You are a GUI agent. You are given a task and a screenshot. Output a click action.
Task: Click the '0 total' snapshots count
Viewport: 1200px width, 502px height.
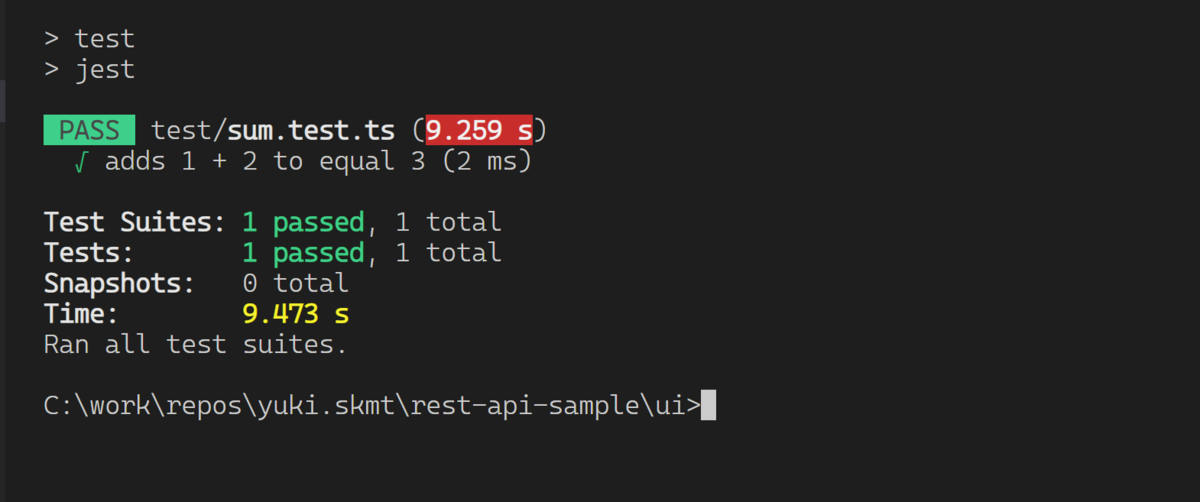[x=295, y=284]
